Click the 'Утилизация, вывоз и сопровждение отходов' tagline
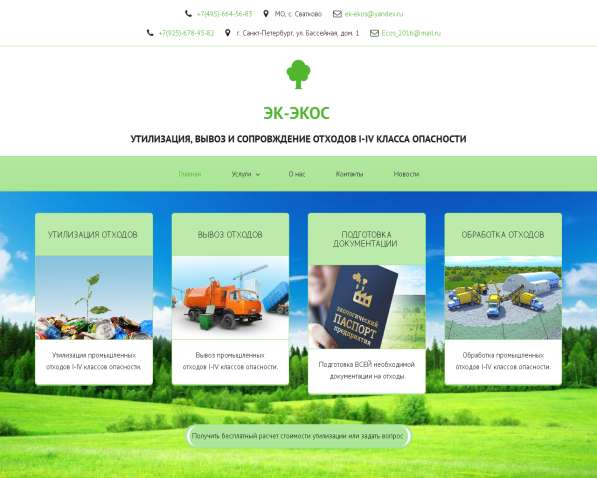Viewport: 597px width, 478px height. tap(298, 139)
